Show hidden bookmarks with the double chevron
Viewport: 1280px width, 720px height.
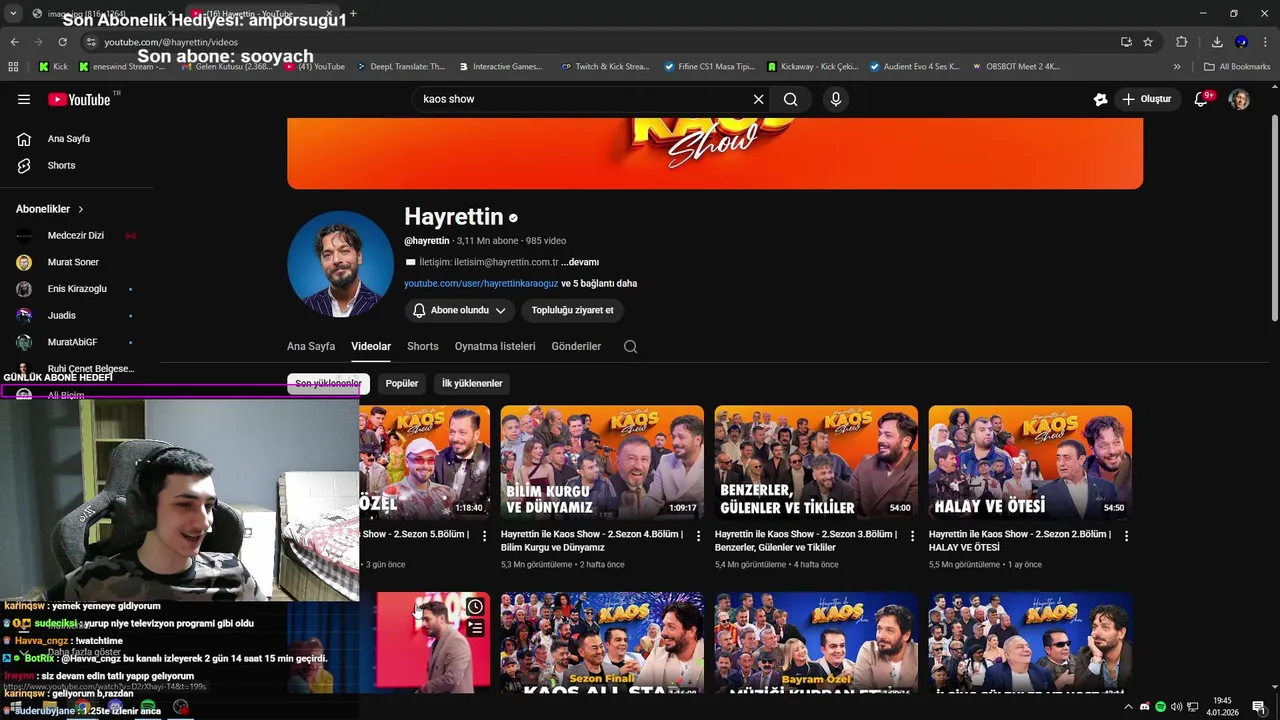click(1177, 67)
